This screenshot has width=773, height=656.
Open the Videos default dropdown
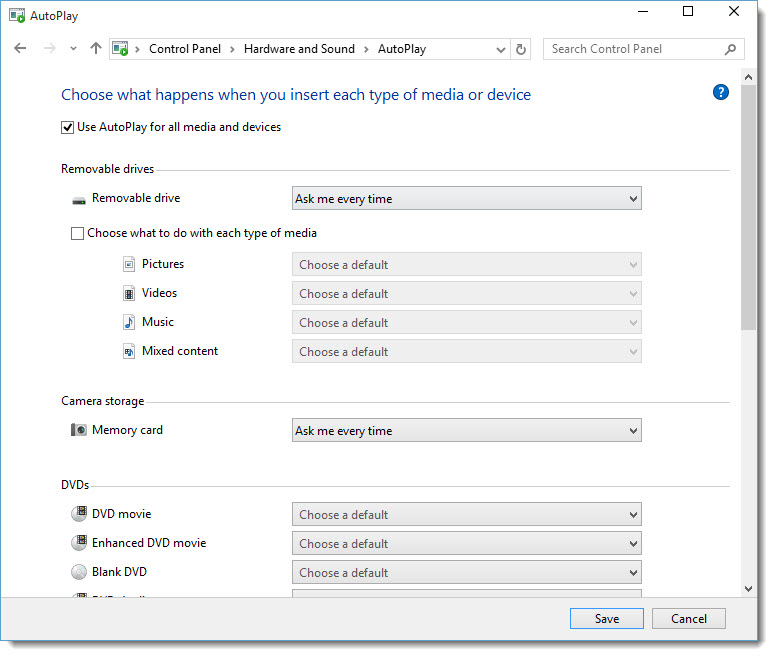(x=466, y=294)
